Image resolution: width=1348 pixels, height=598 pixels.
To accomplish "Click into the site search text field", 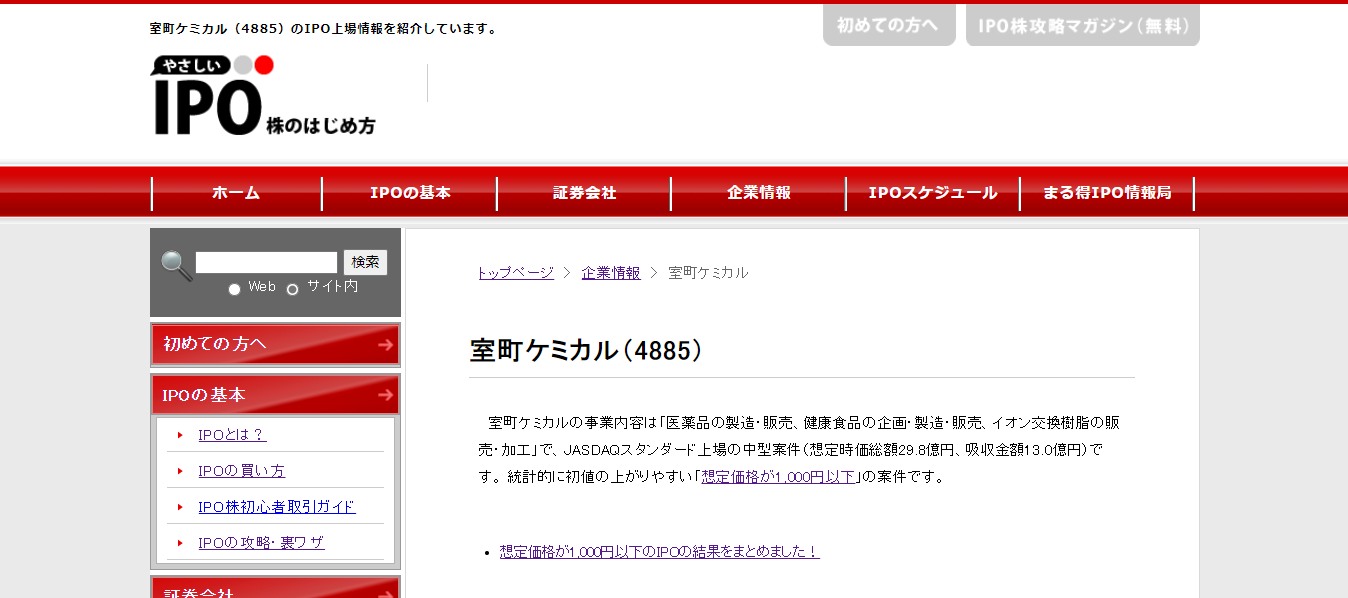I will pos(267,262).
